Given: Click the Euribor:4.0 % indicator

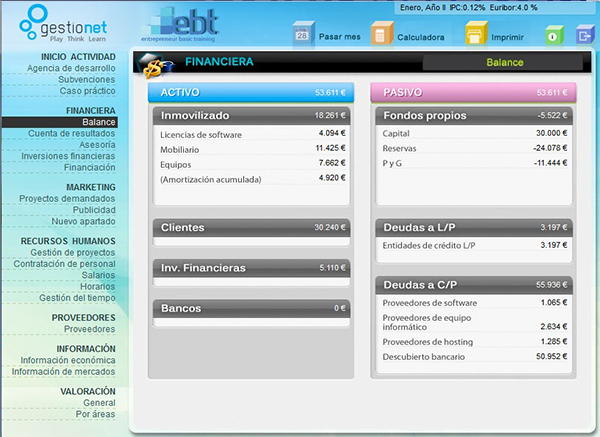Looking at the screenshot, I should [x=514, y=8].
